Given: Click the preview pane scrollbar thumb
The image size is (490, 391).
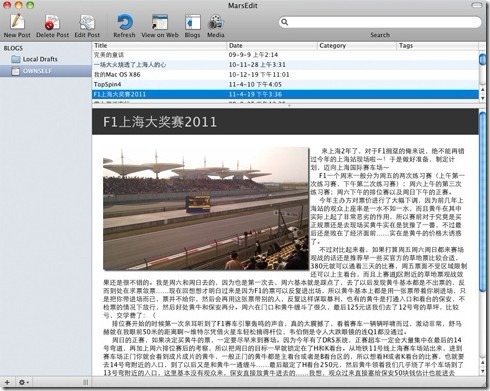Looking at the screenshot, I should (x=482, y=202).
